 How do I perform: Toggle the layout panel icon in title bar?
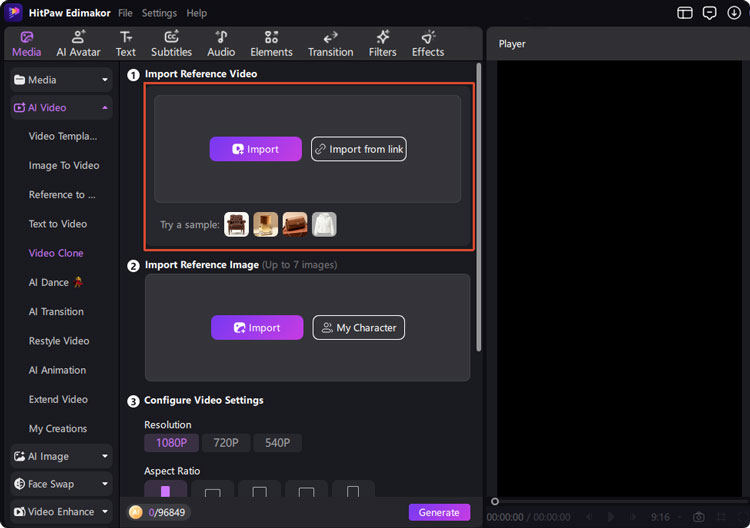click(685, 13)
